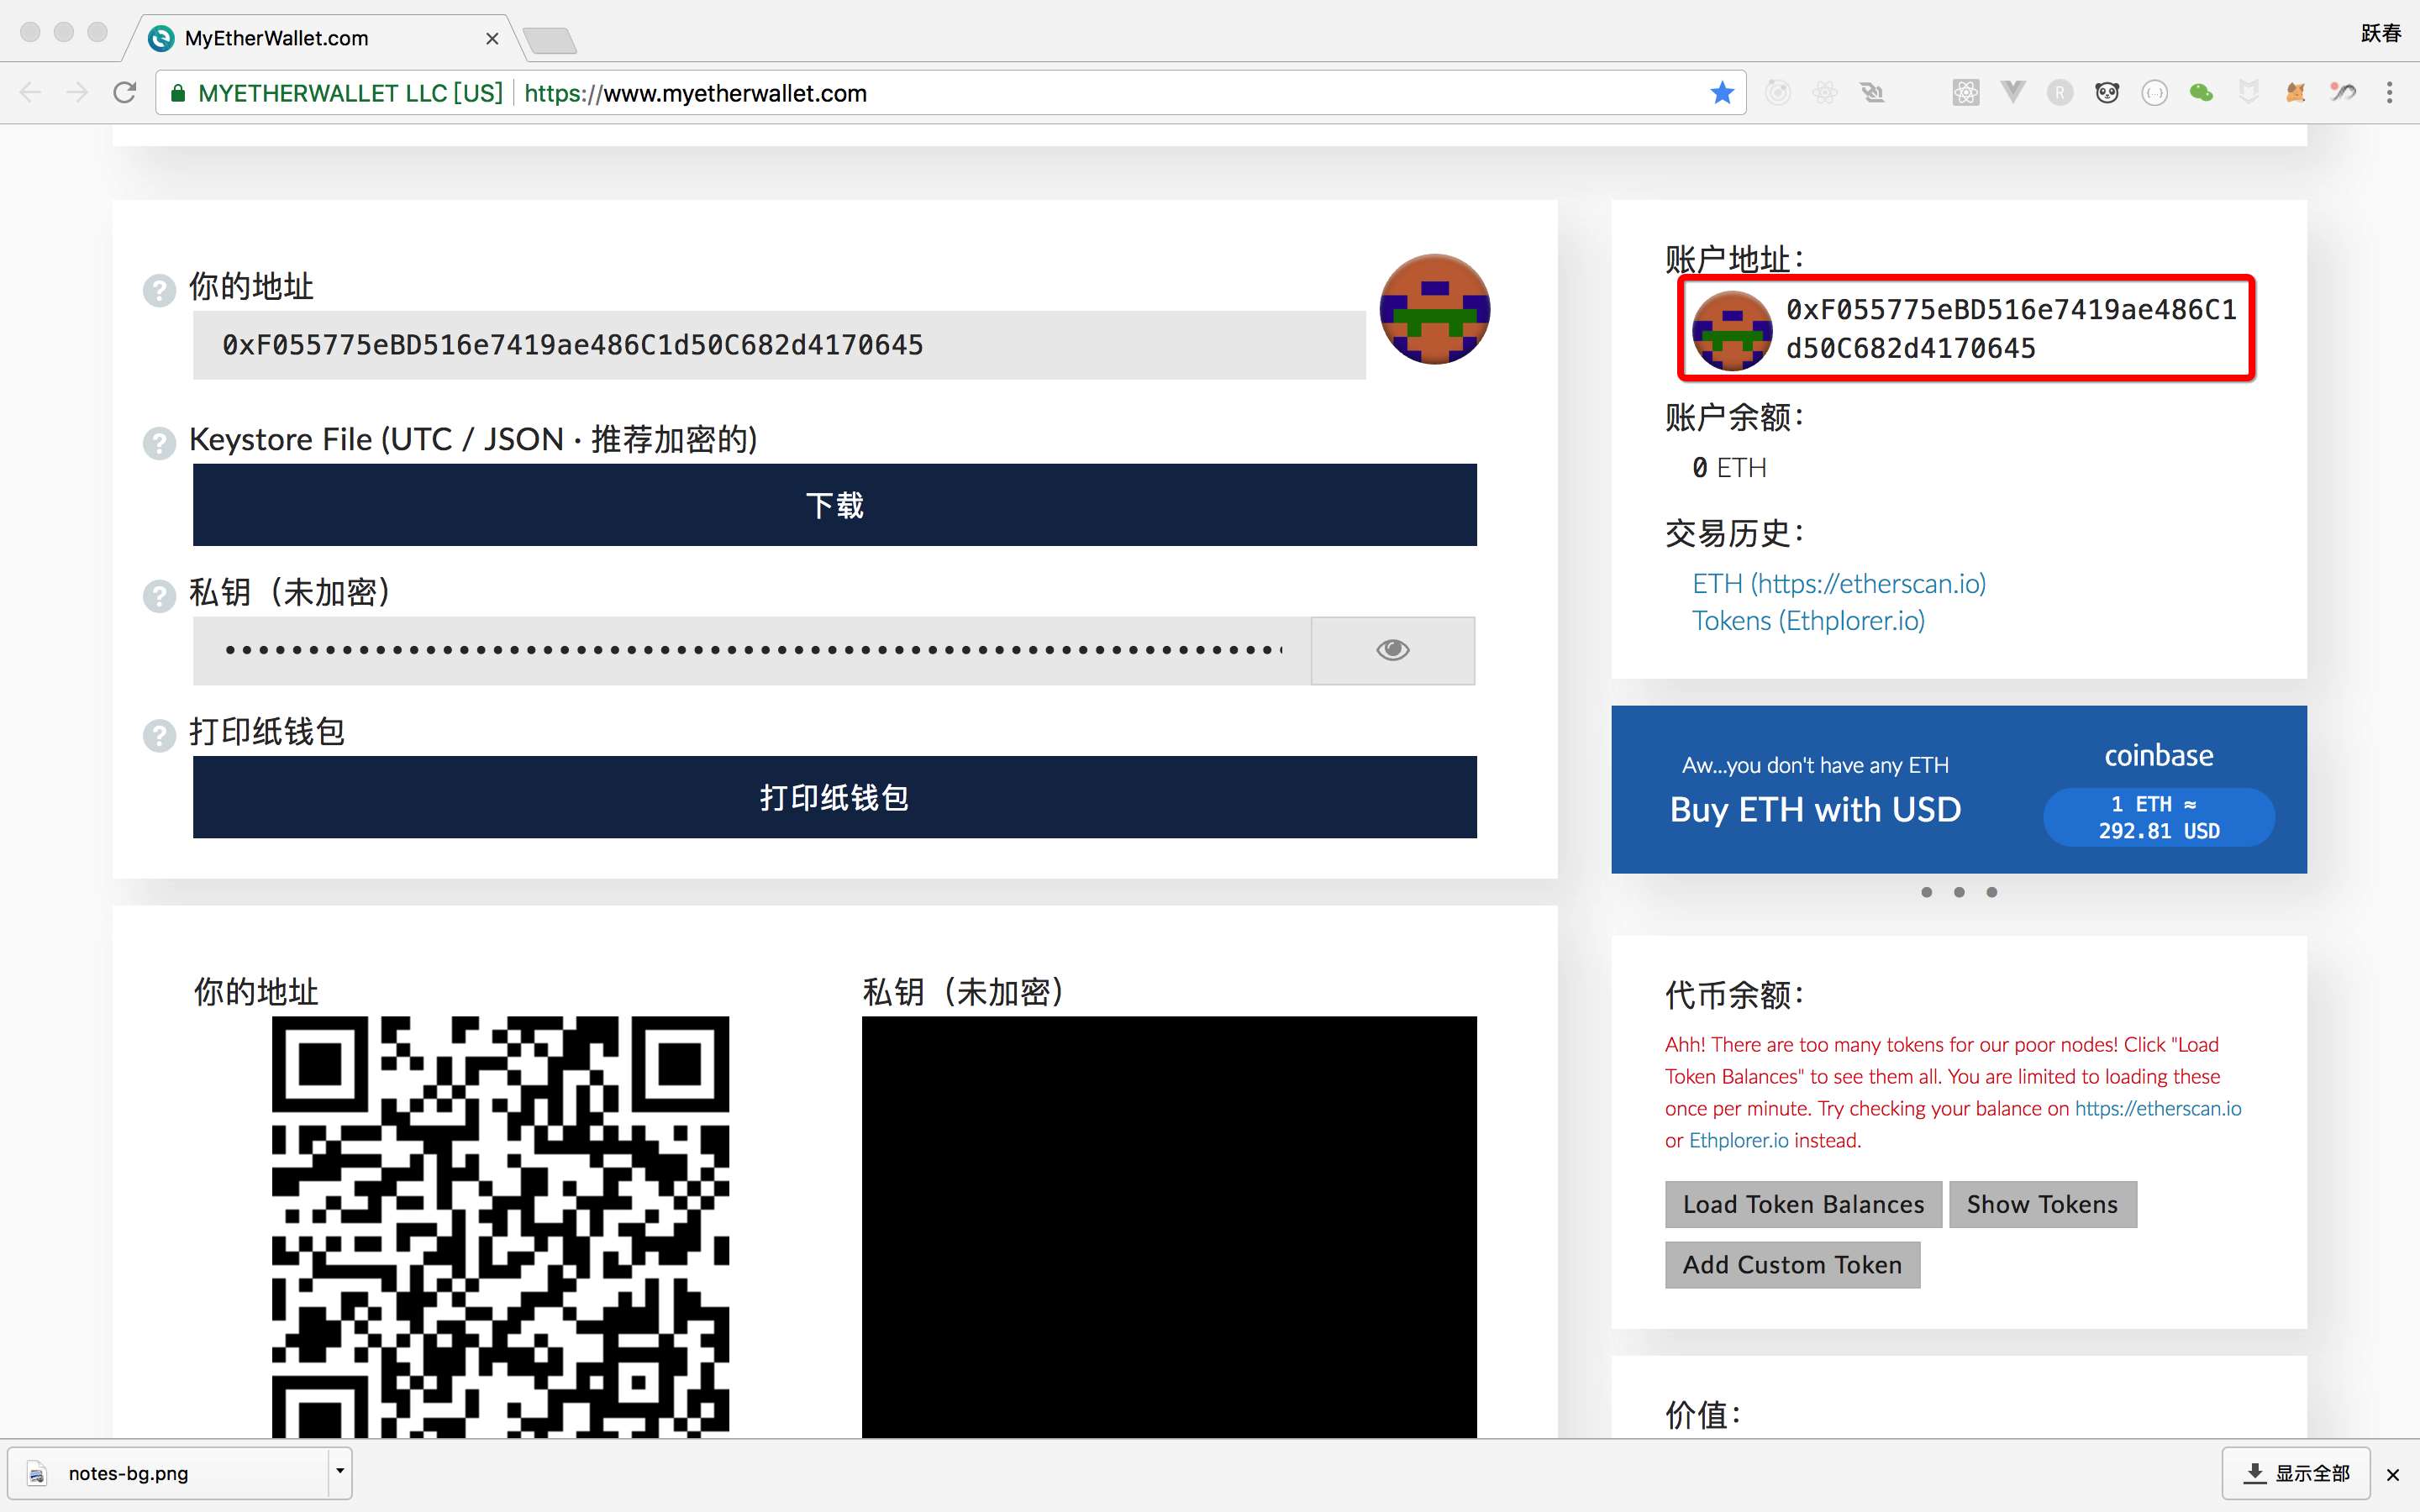Open the notes-bg.png file icon
The image size is (2420, 1512).
37,1474
